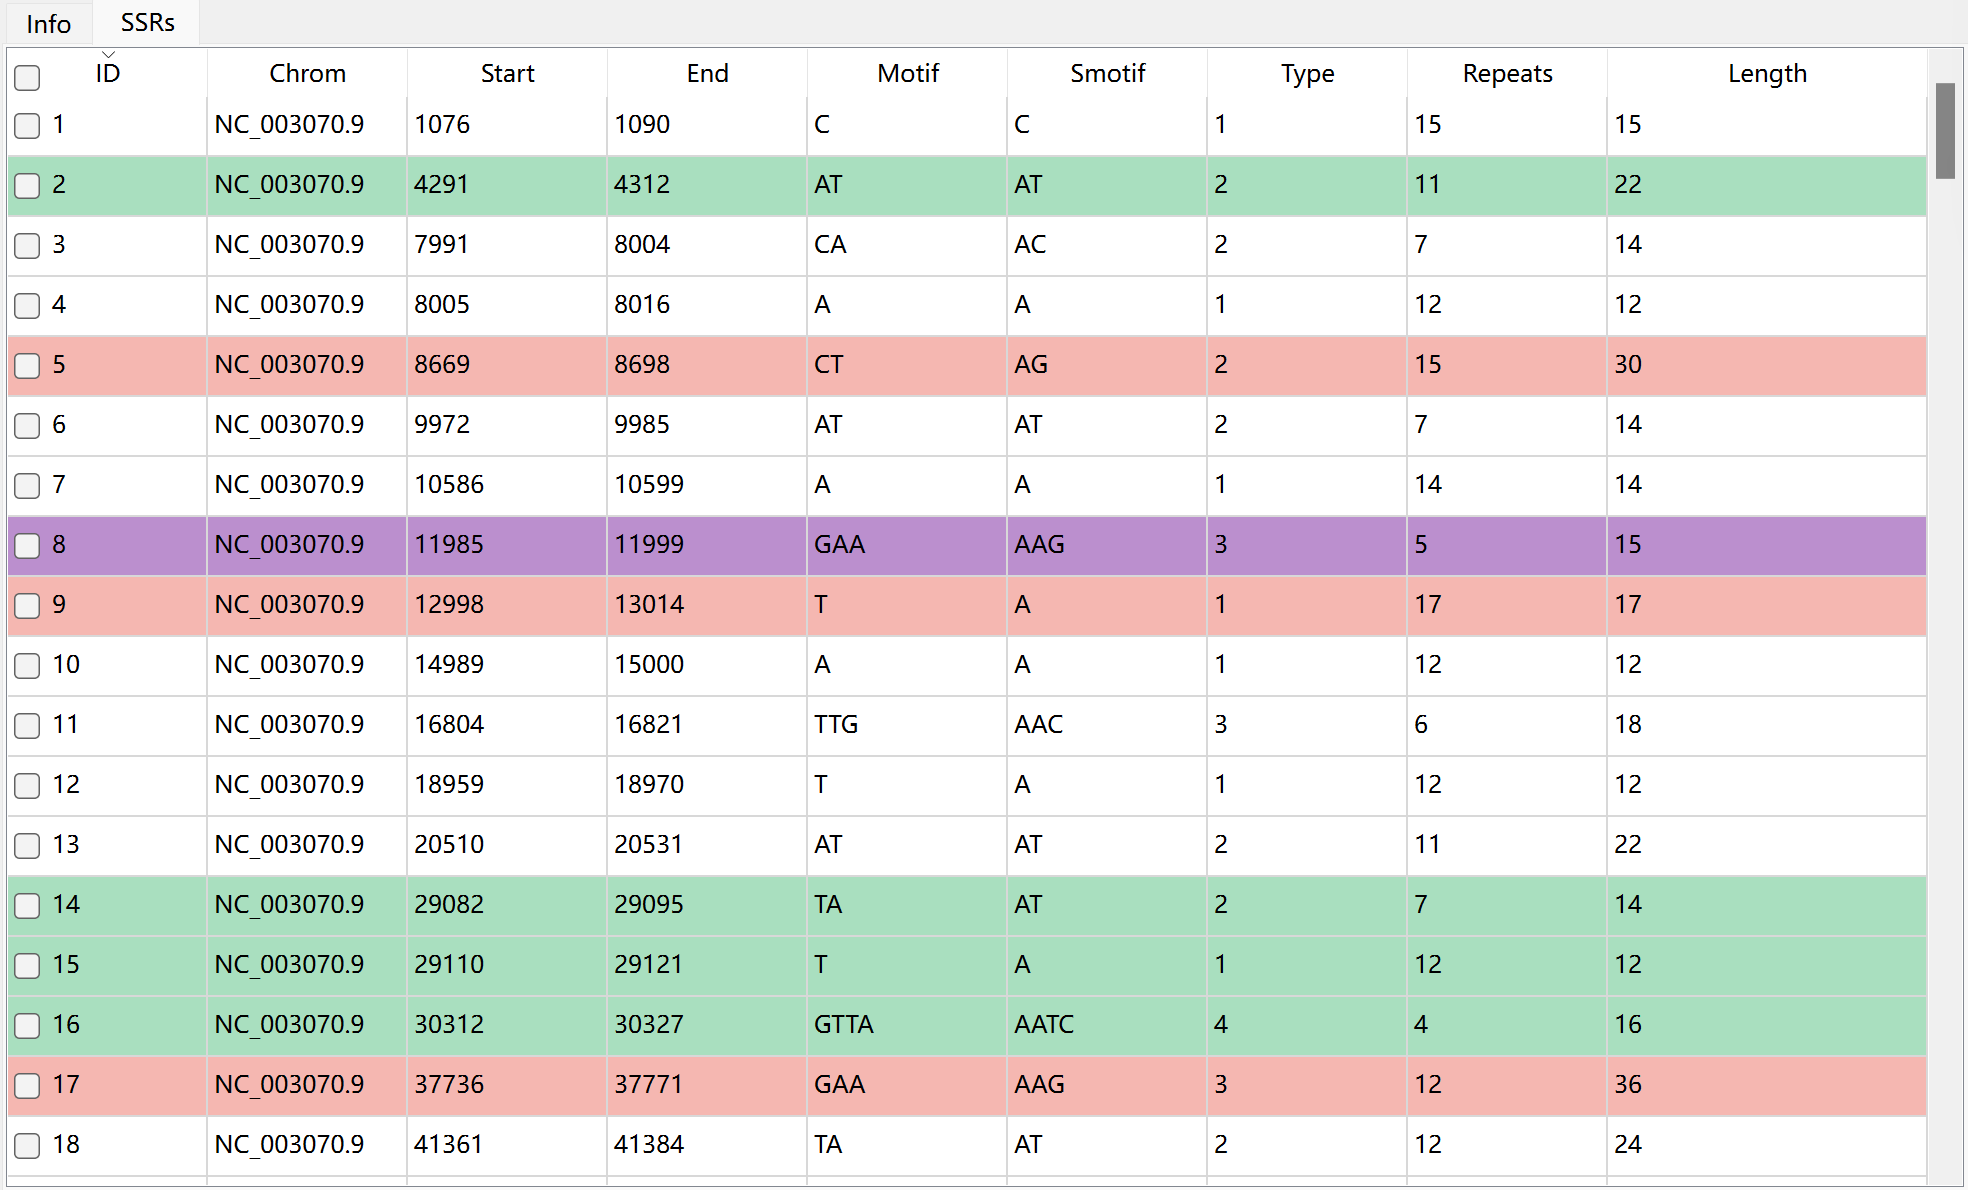Sort table by ID column header

(x=108, y=73)
